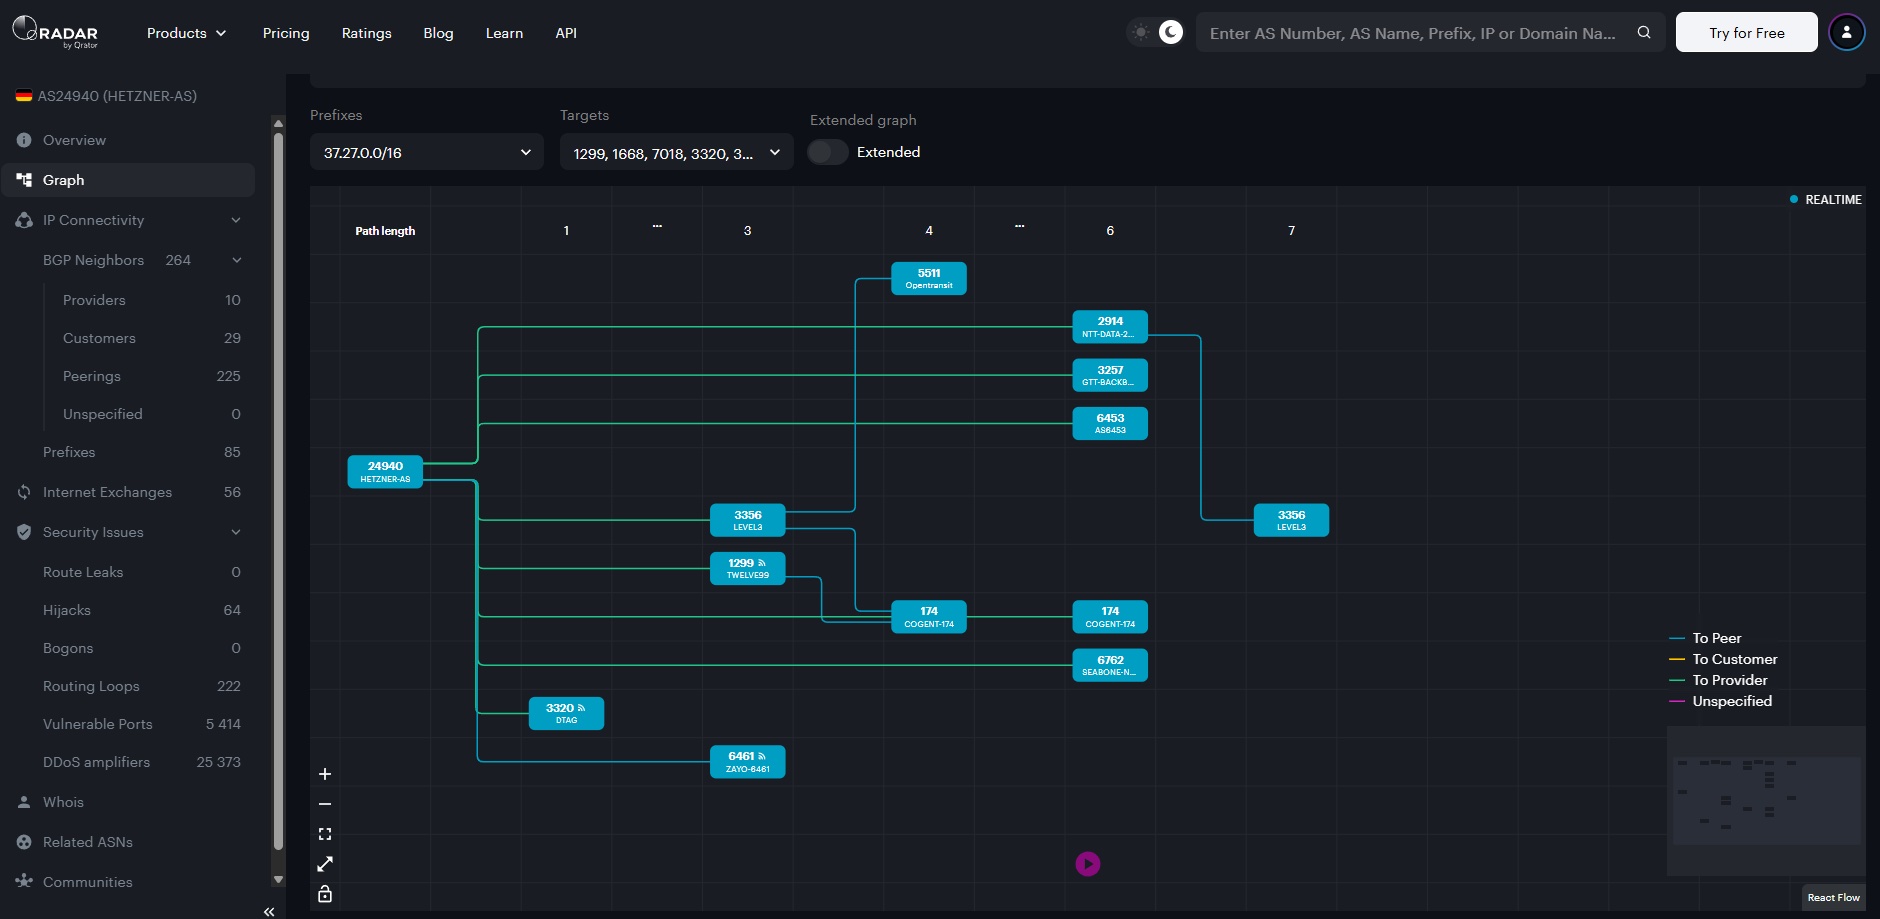
Task: Zoom in with the plus icon
Action: (325, 774)
